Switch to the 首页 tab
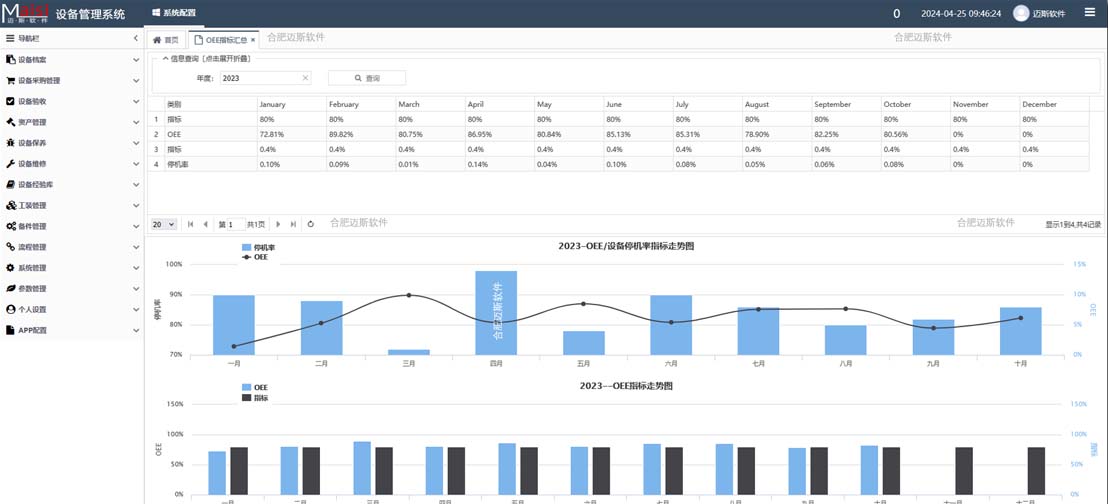This screenshot has width=1108, height=504. click(x=165, y=40)
